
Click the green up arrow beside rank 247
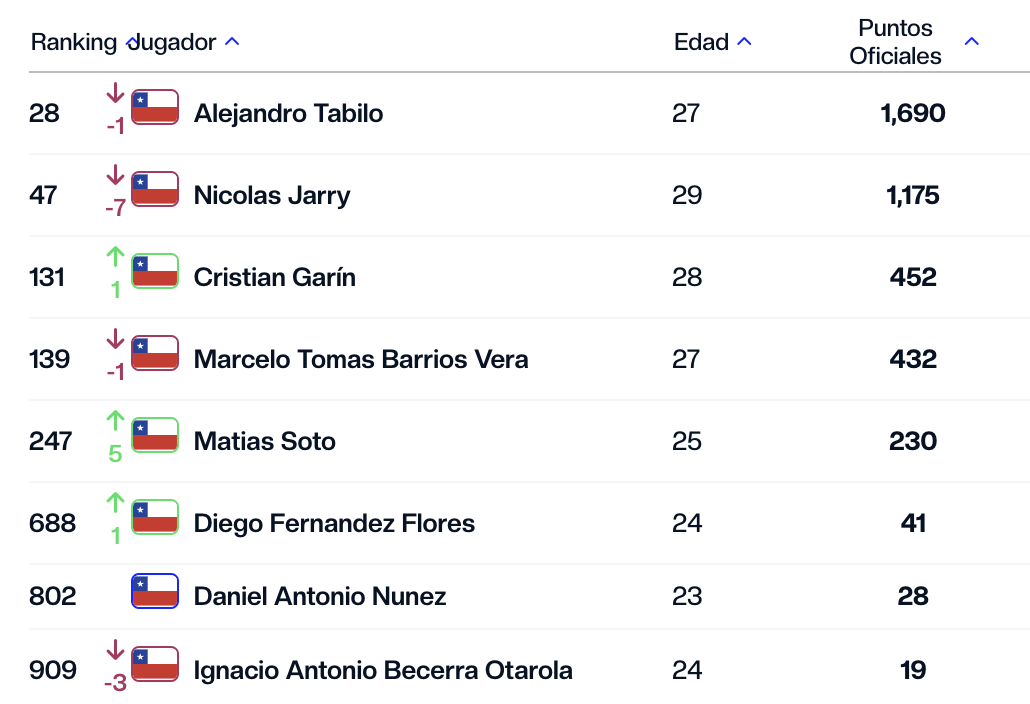tap(115, 420)
